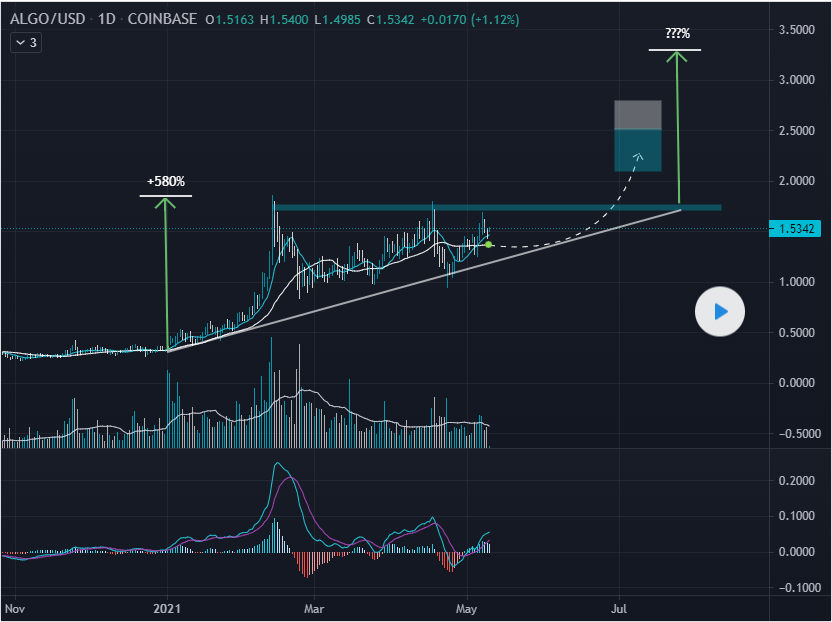The image size is (832, 622).
Task: Expand the collapsed indicators list showing 3
Action: [25, 43]
